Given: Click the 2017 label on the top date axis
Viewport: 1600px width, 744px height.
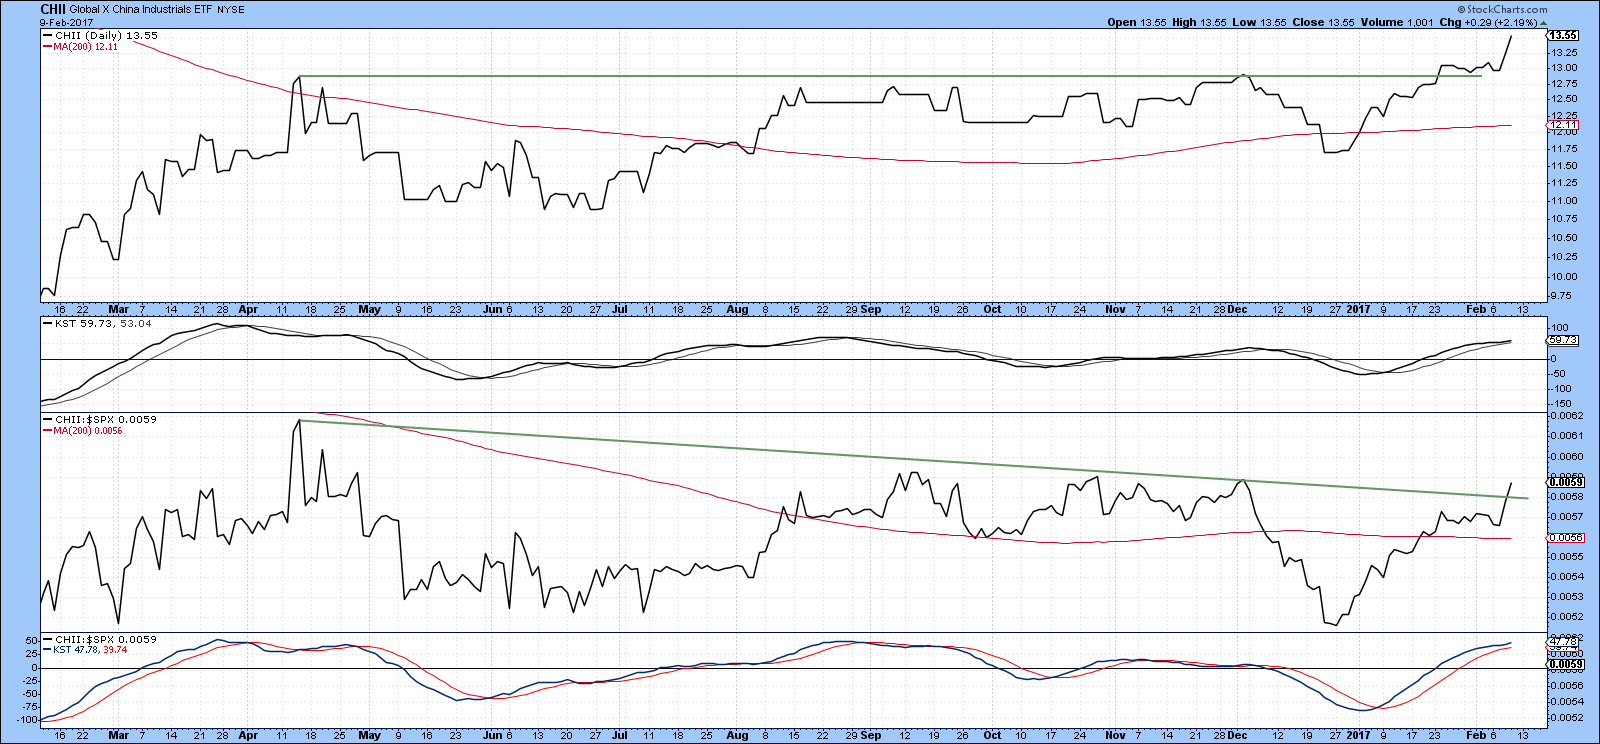Looking at the screenshot, I should click(x=1357, y=310).
